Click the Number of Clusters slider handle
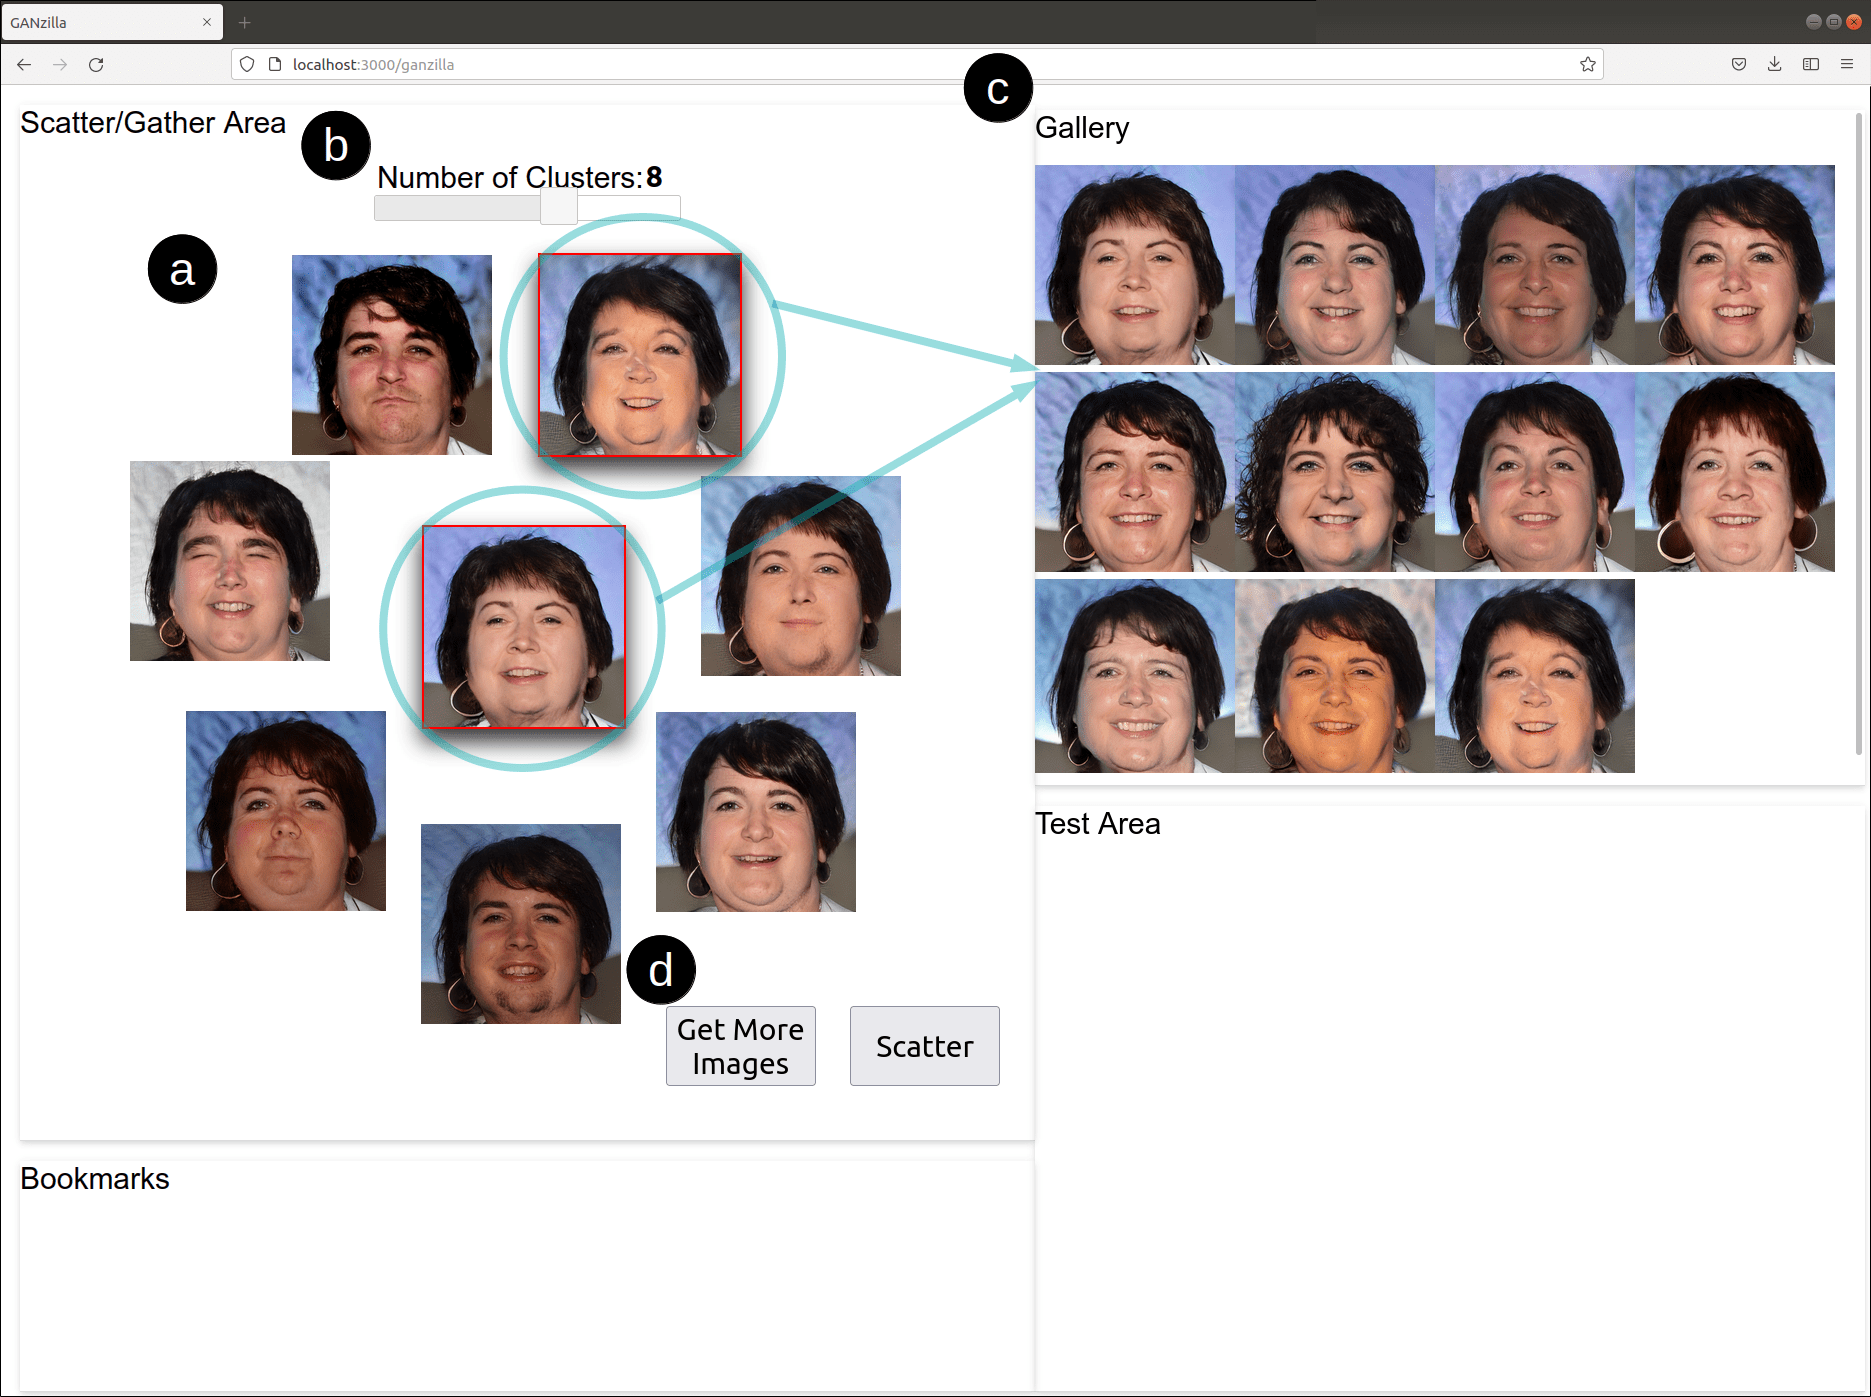This screenshot has height=1397, width=1871. 558,208
